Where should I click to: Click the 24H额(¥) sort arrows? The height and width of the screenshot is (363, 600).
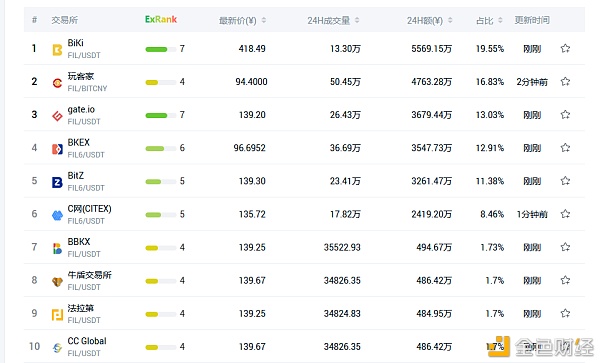[x=450, y=20]
